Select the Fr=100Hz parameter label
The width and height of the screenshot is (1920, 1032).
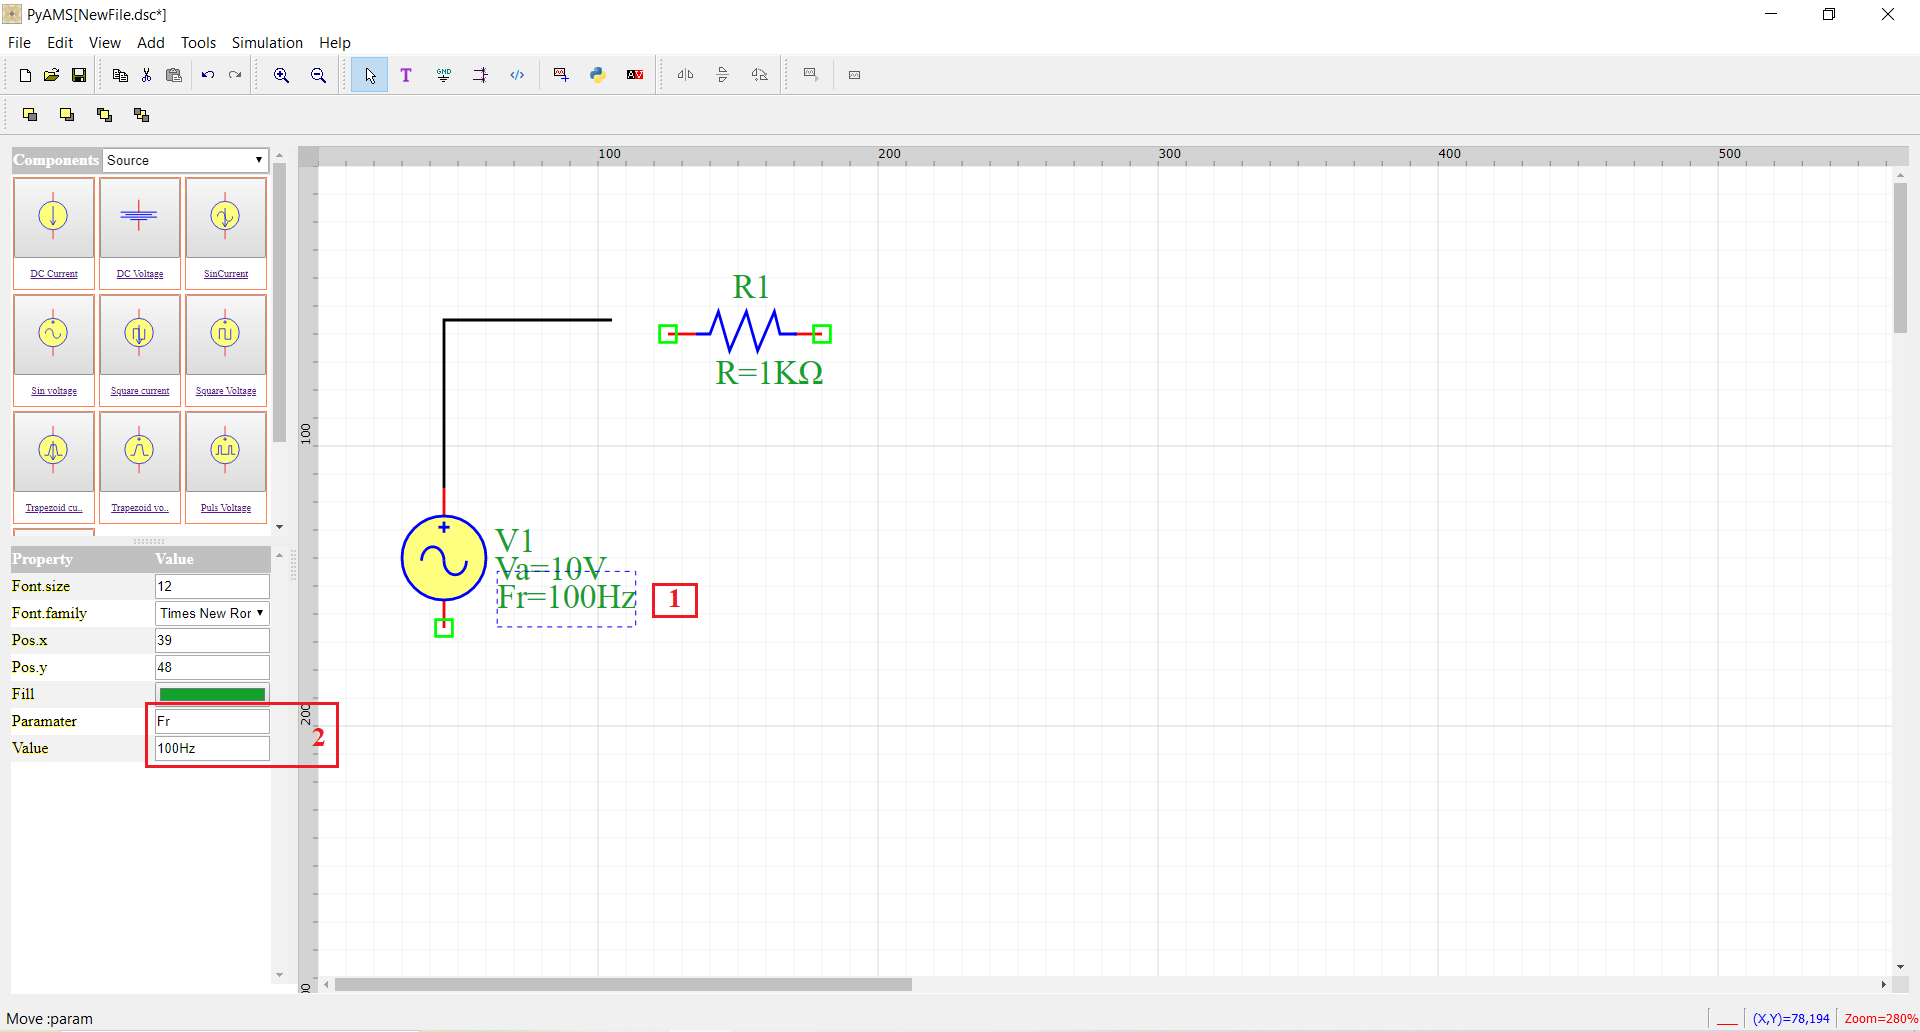[x=567, y=598]
